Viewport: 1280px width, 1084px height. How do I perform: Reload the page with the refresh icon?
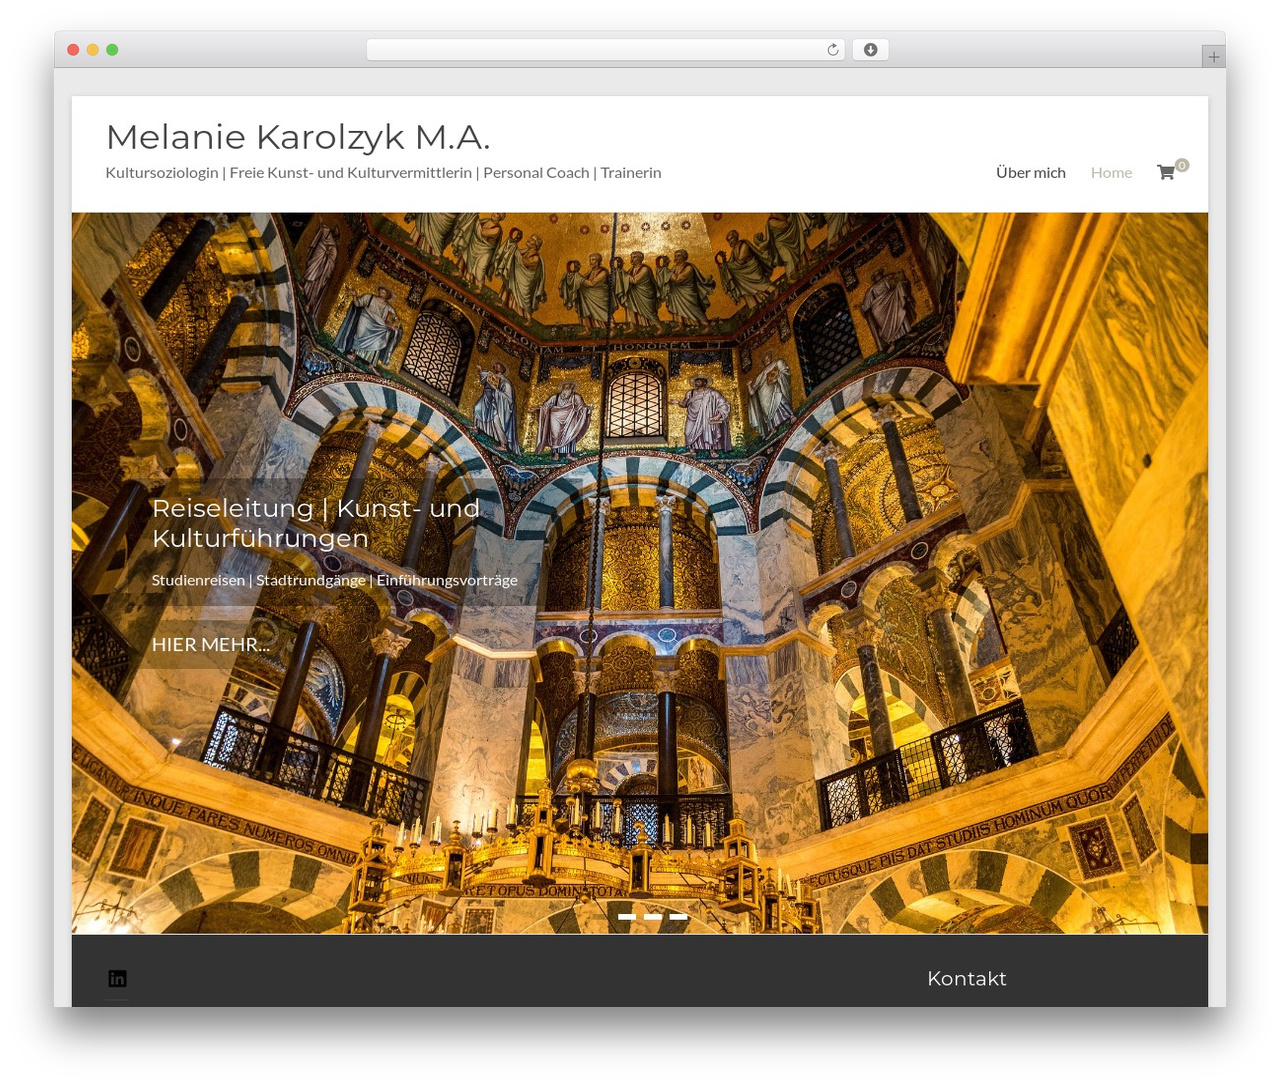click(x=833, y=50)
